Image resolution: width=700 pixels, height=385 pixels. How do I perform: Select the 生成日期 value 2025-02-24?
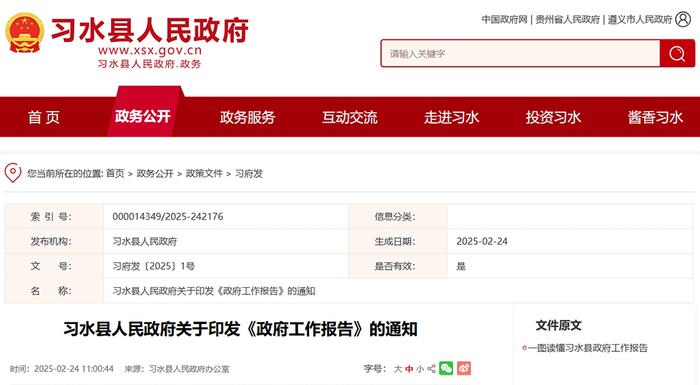tap(482, 241)
